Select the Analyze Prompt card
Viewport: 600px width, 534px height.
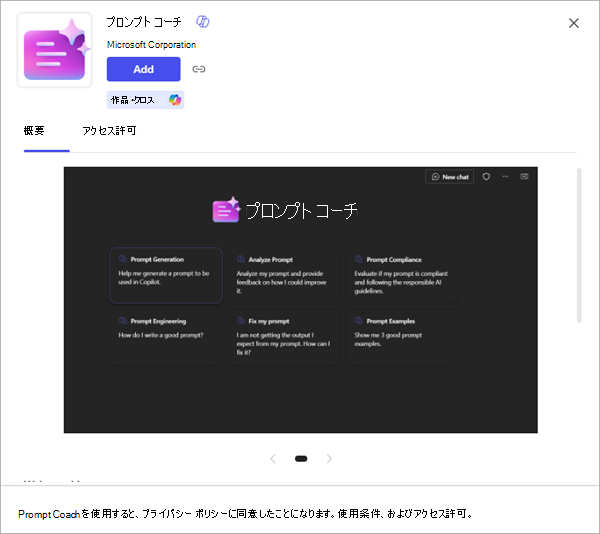coord(284,276)
